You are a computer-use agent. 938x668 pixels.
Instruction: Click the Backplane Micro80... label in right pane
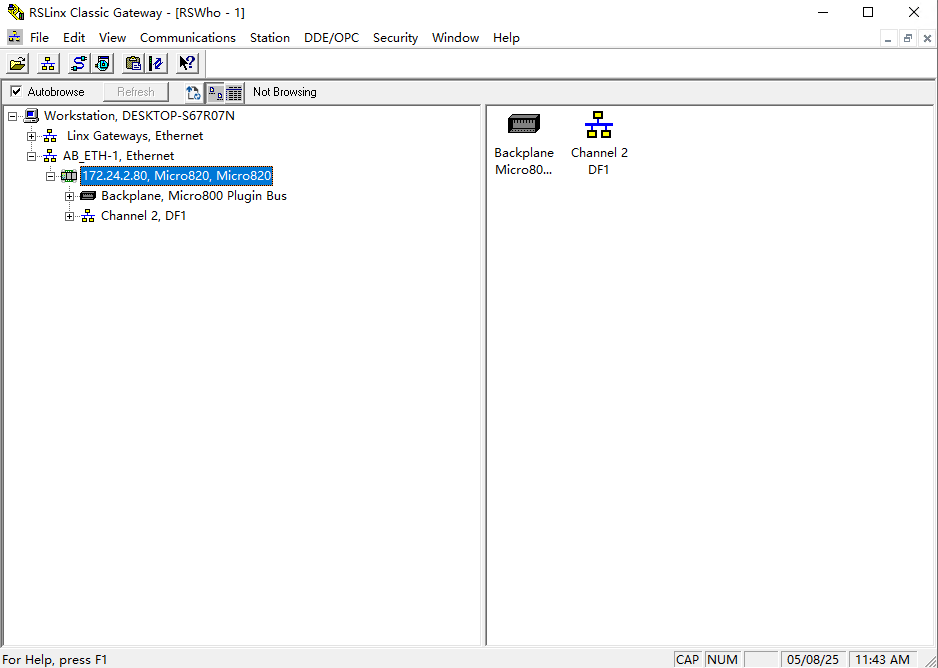(524, 161)
